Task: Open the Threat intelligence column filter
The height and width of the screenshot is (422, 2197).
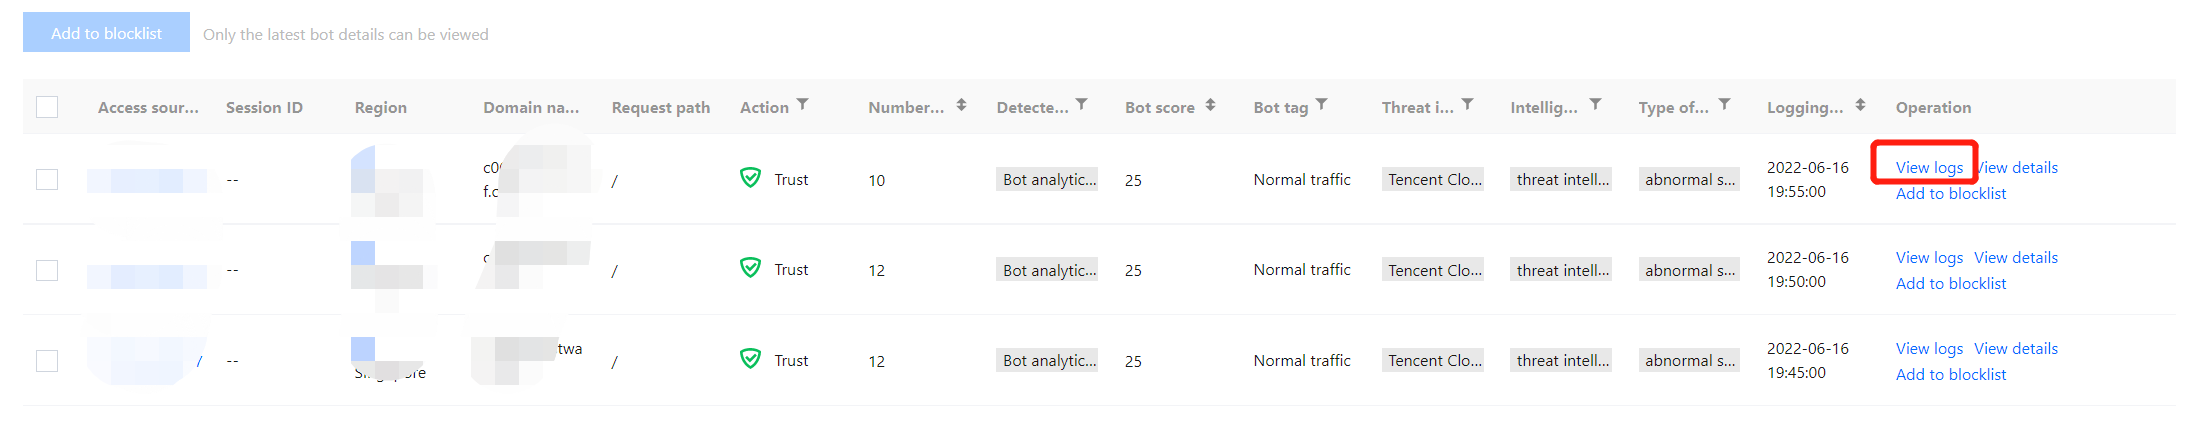Action: click(1467, 104)
